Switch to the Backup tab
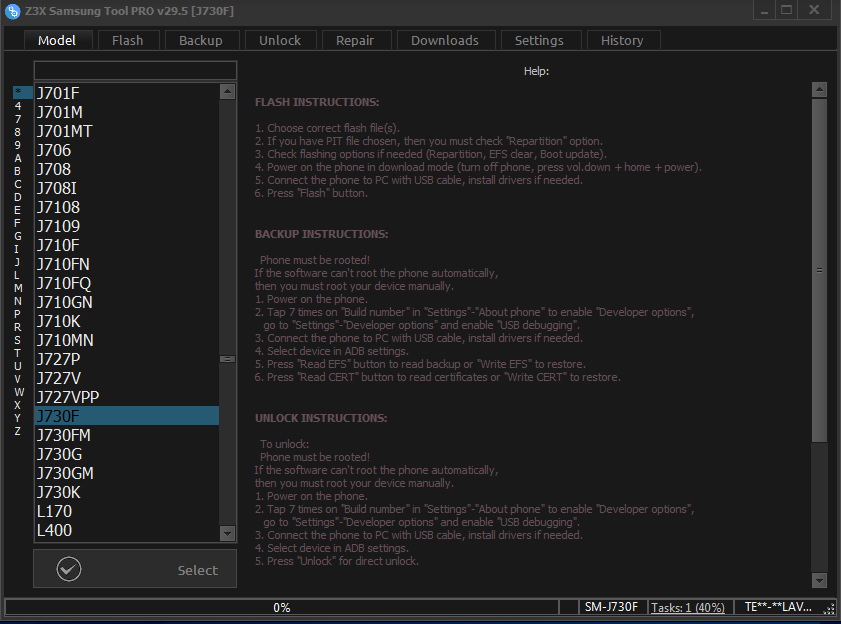The height and width of the screenshot is (624, 841). (201, 40)
